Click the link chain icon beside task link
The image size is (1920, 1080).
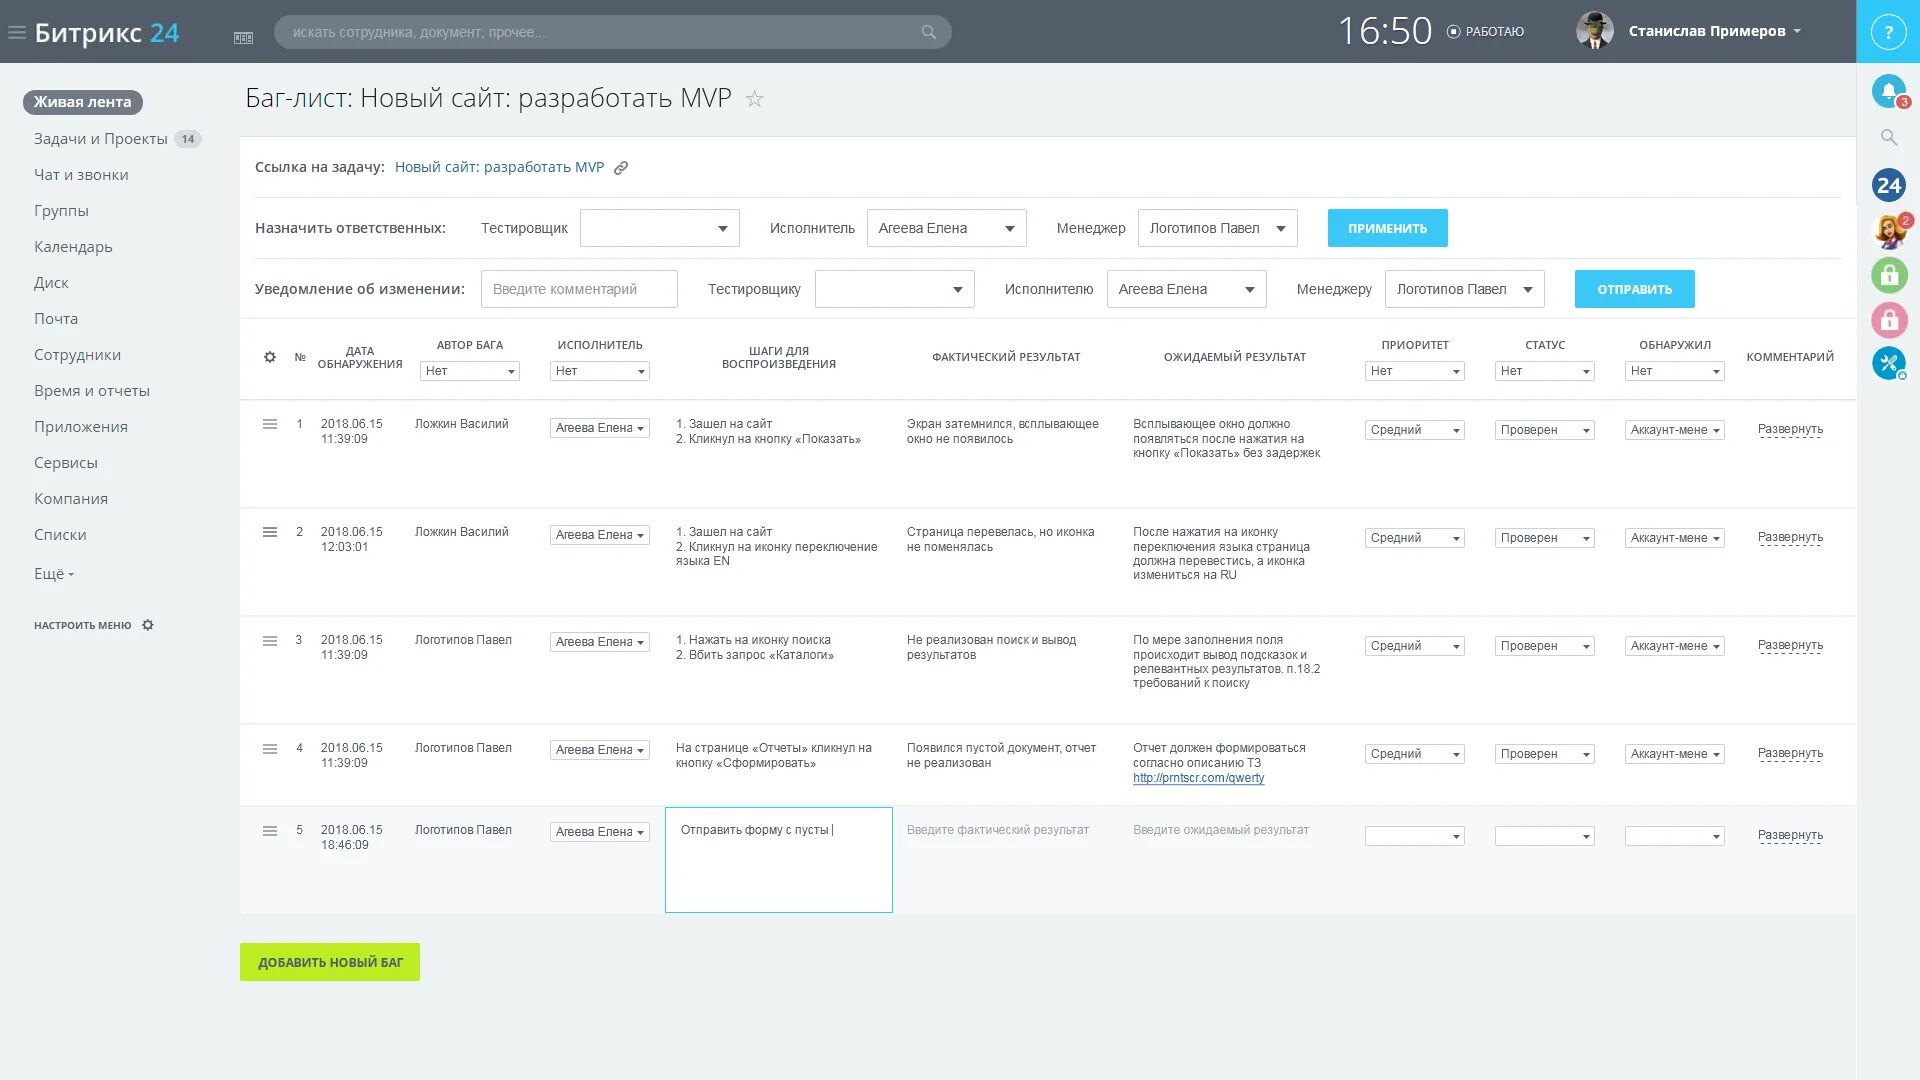click(x=621, y=168)
